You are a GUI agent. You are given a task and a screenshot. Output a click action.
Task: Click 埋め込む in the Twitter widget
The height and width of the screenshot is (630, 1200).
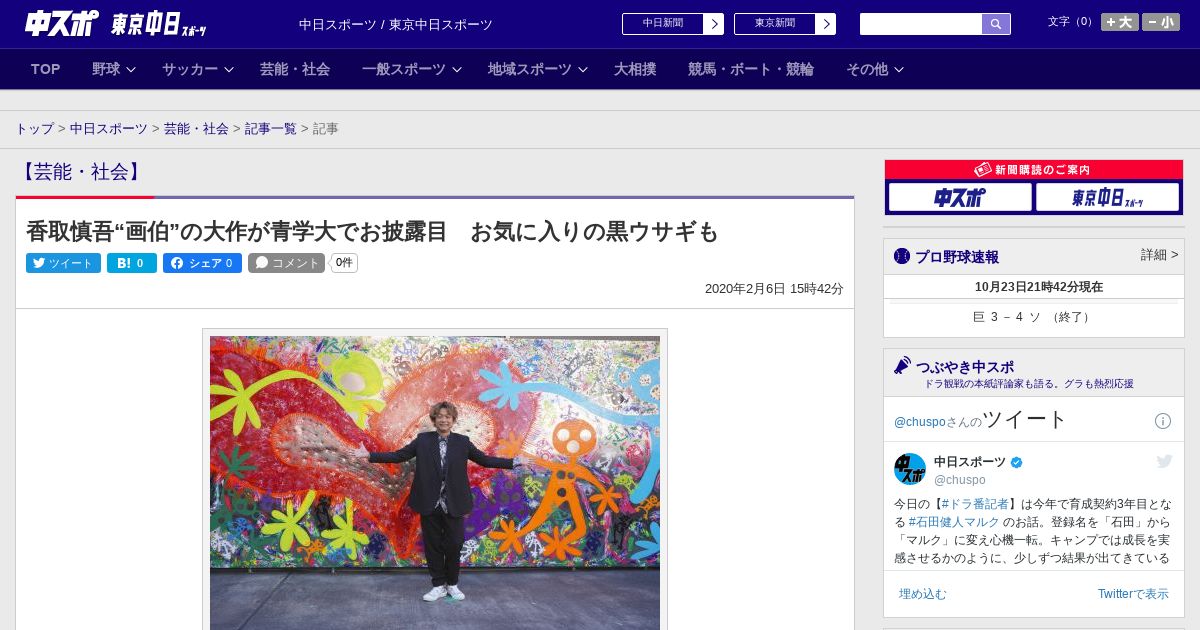[922, 594]
